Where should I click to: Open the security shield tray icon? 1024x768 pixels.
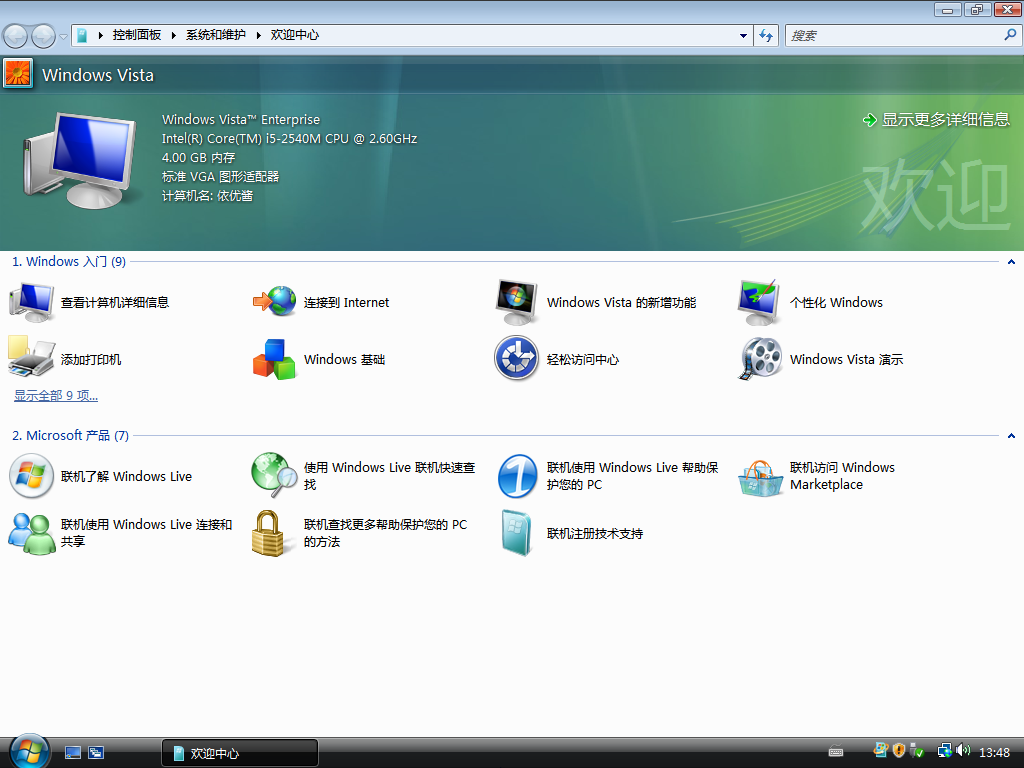tap(899, 751)
